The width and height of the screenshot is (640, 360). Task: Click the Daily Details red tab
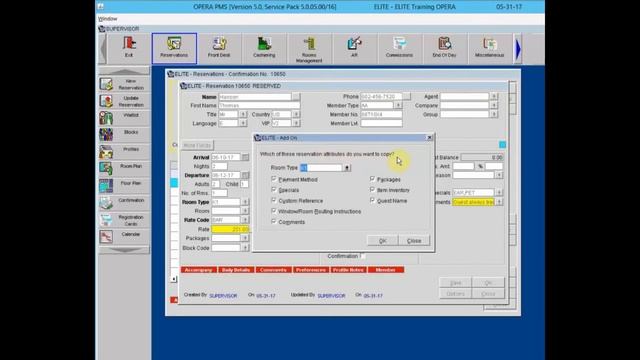coord(236,270)
